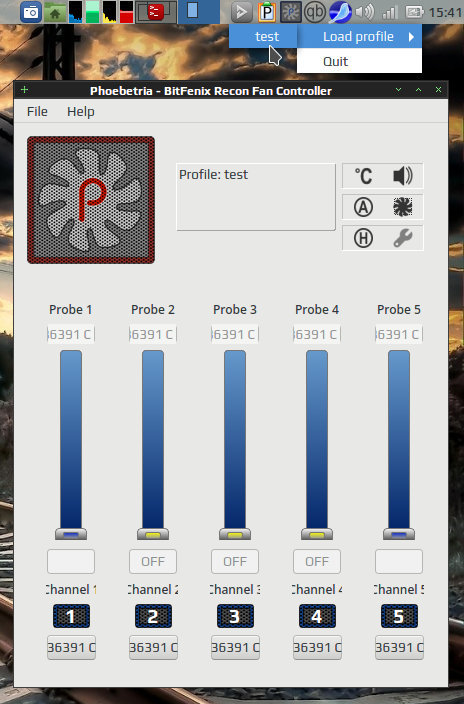The width and height of the screenshot is (464, 704).
Task: Click the fan icon button
Action: click(x=403, y=207)
